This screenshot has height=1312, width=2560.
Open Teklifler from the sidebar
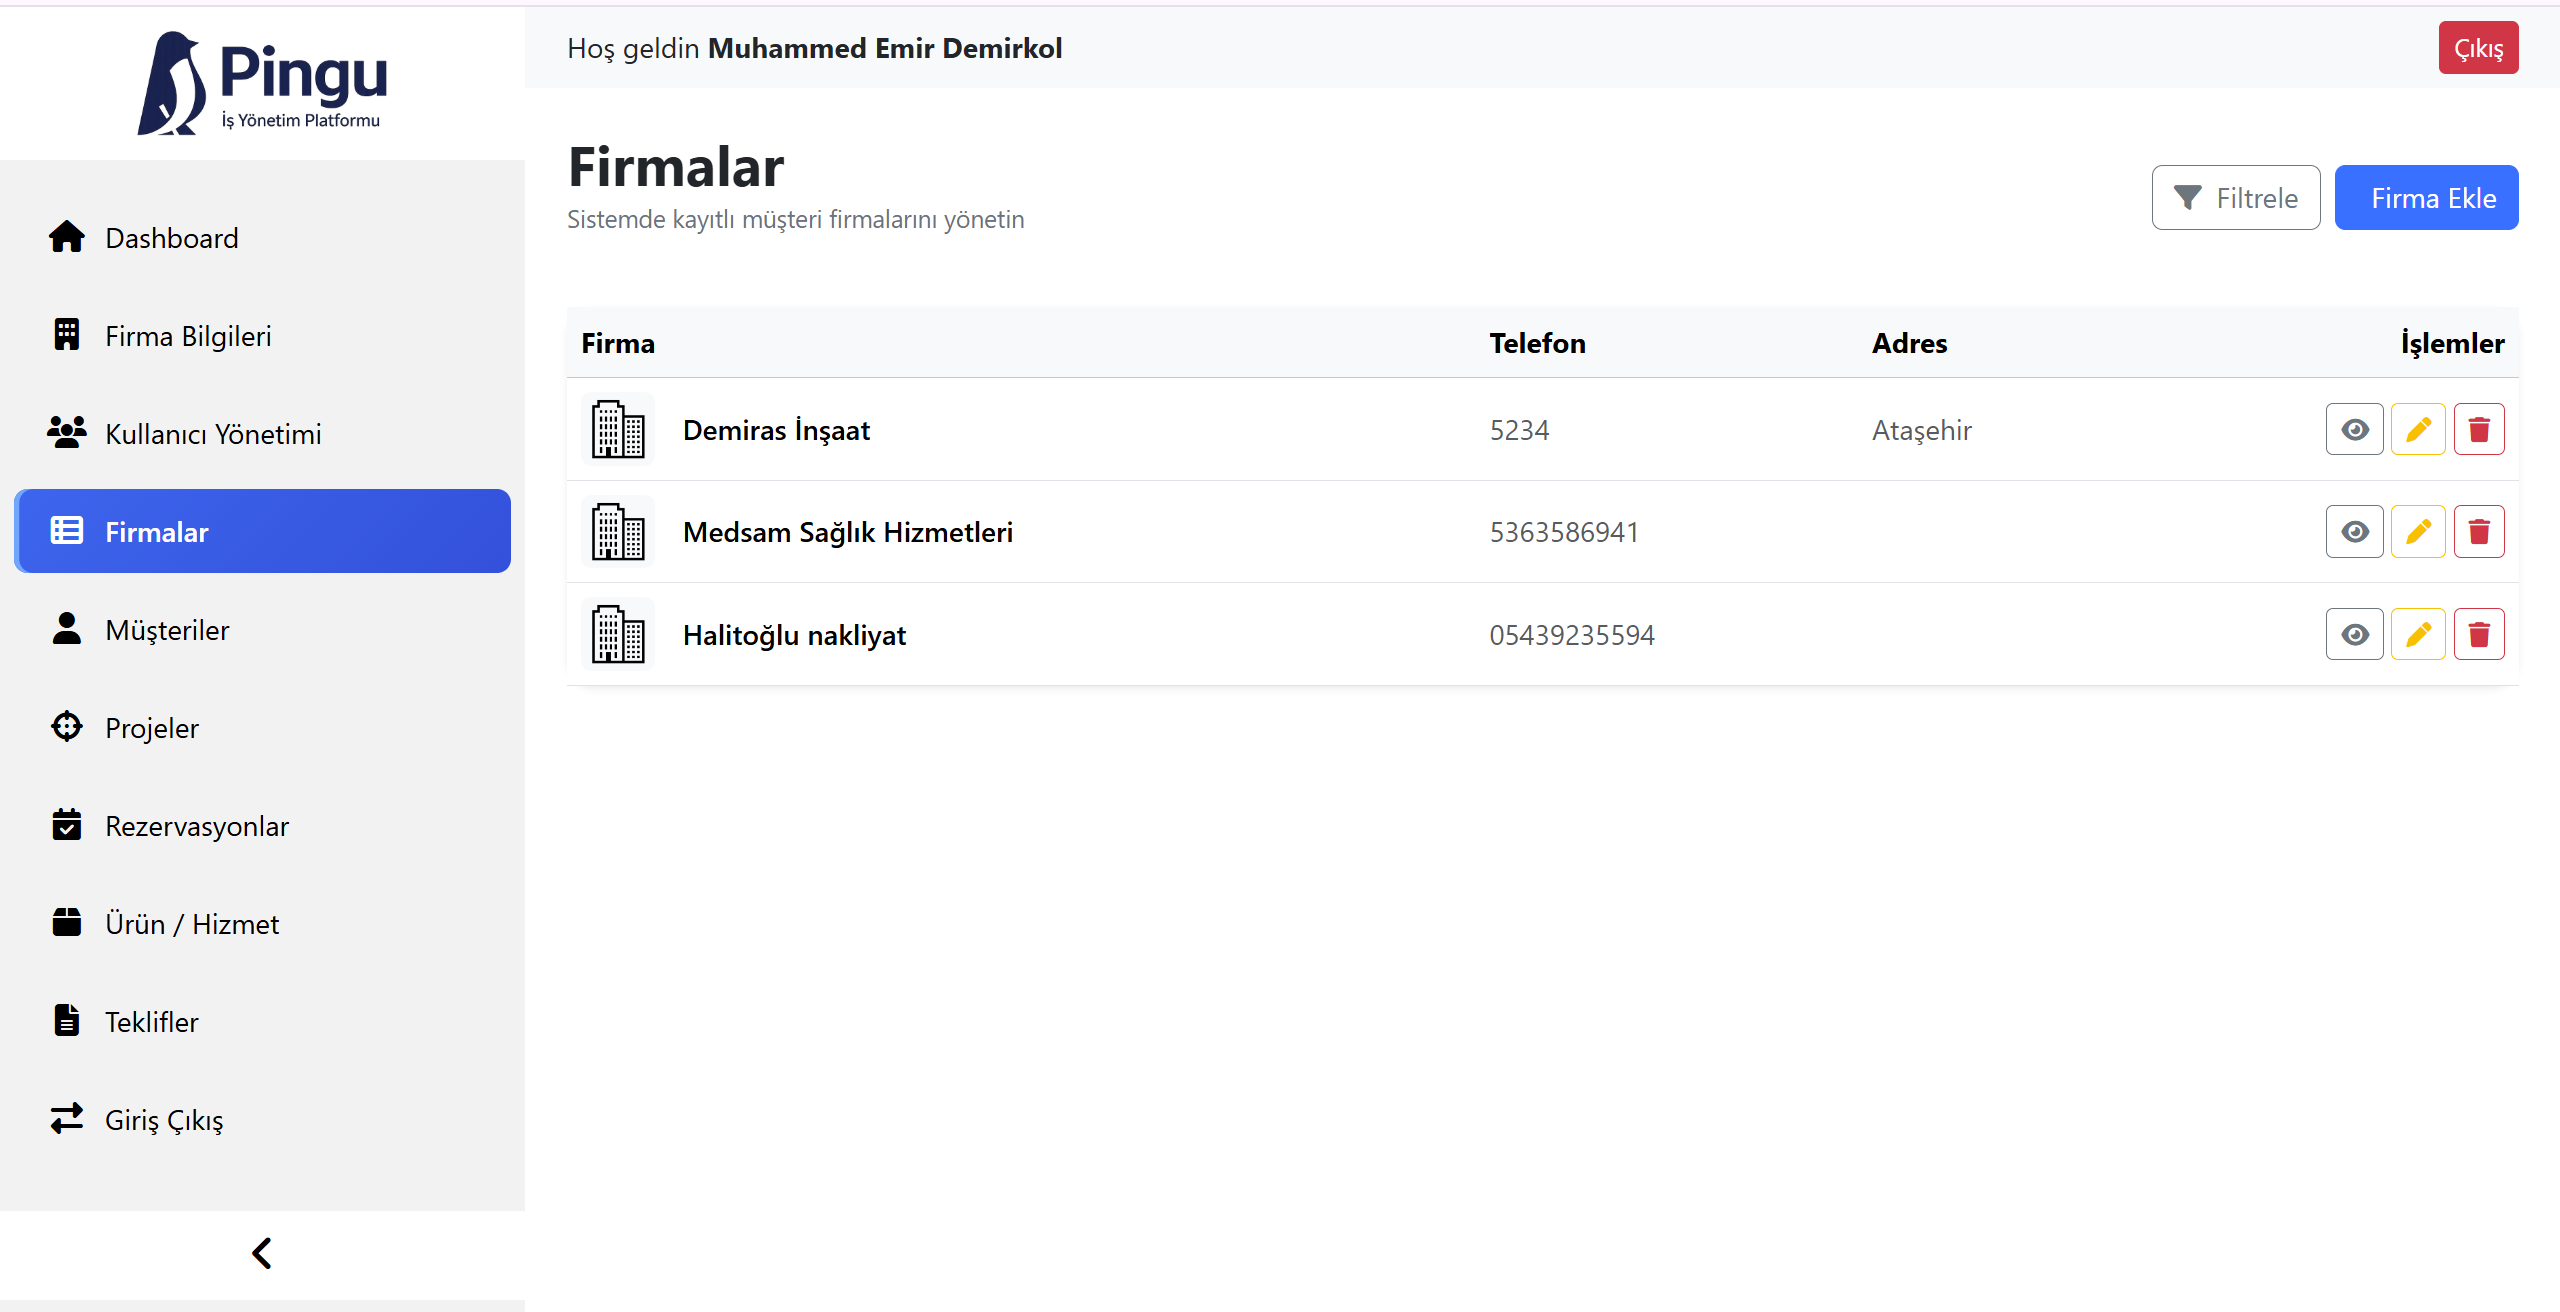coord(152,1022)
